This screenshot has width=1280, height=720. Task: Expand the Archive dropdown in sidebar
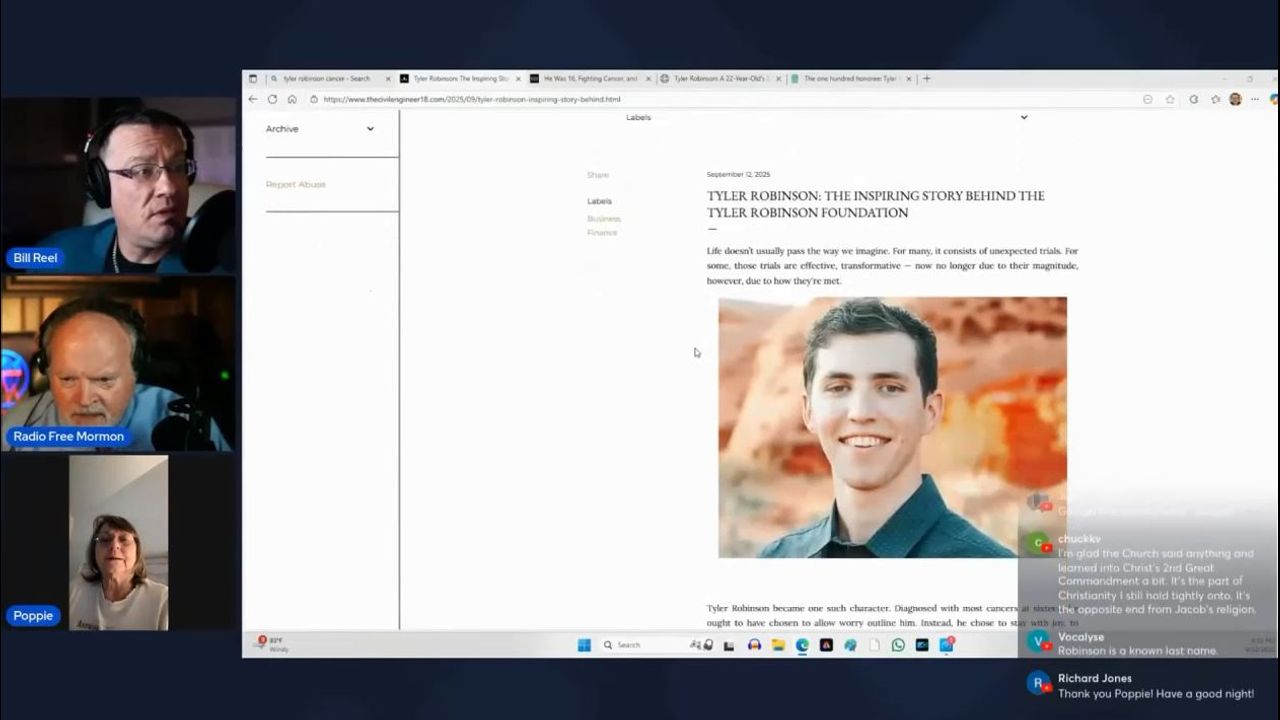coord(370,129)
